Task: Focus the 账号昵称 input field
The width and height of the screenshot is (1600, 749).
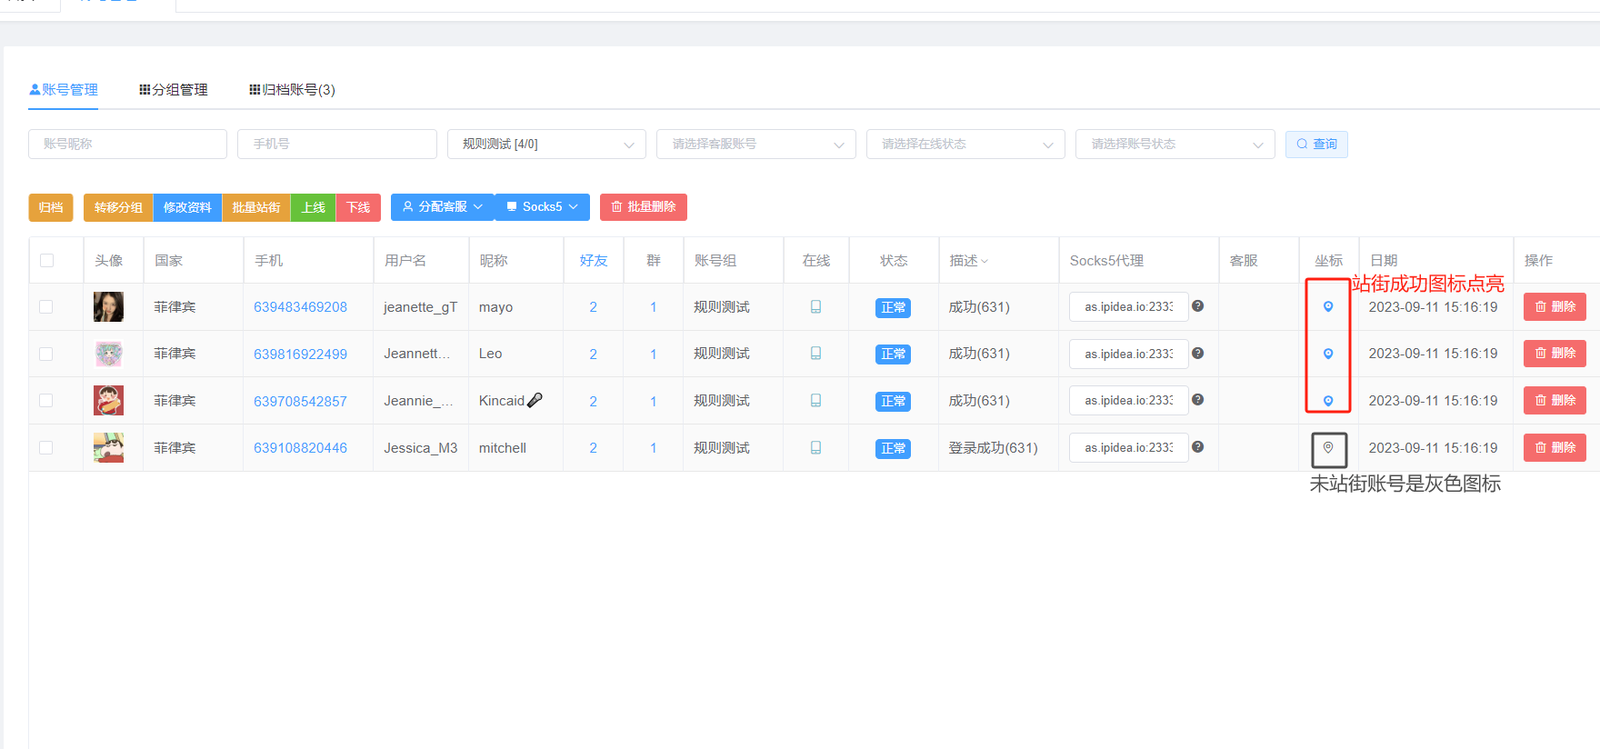Action: 127,144
